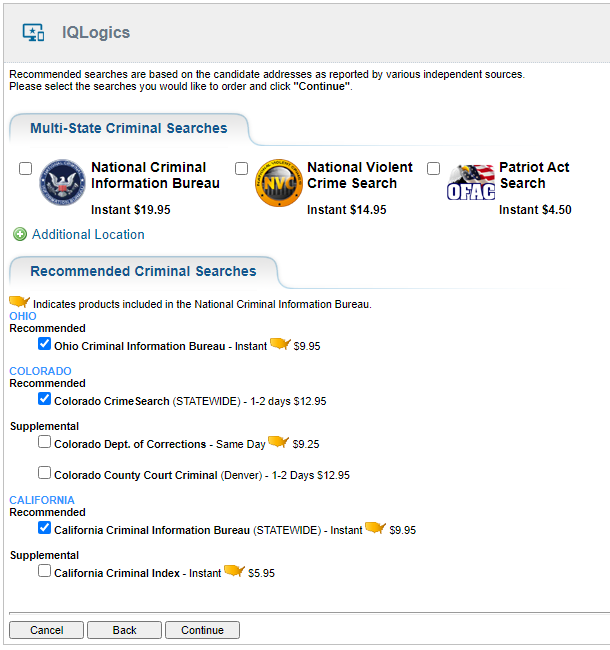Click the Instant $19.95 price text
Image resolution: width=610 pixels, height=650 pixels.
tap(131, 210)
